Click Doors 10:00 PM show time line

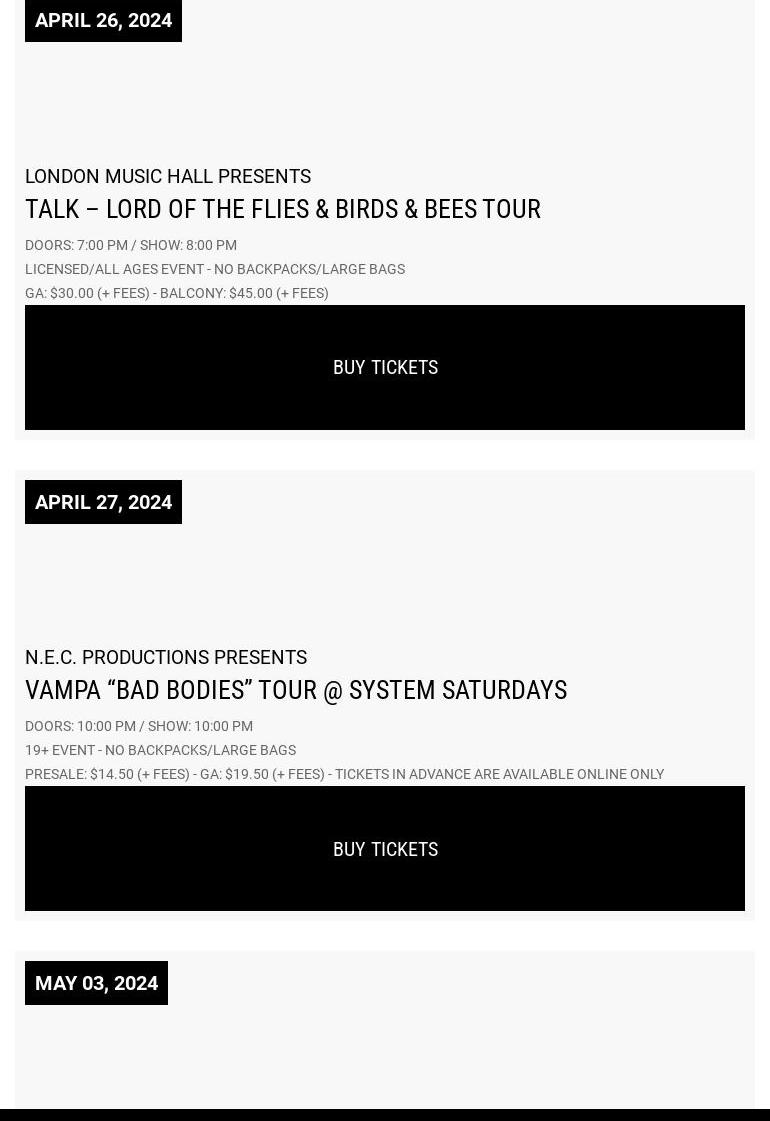tap(139, 726)
